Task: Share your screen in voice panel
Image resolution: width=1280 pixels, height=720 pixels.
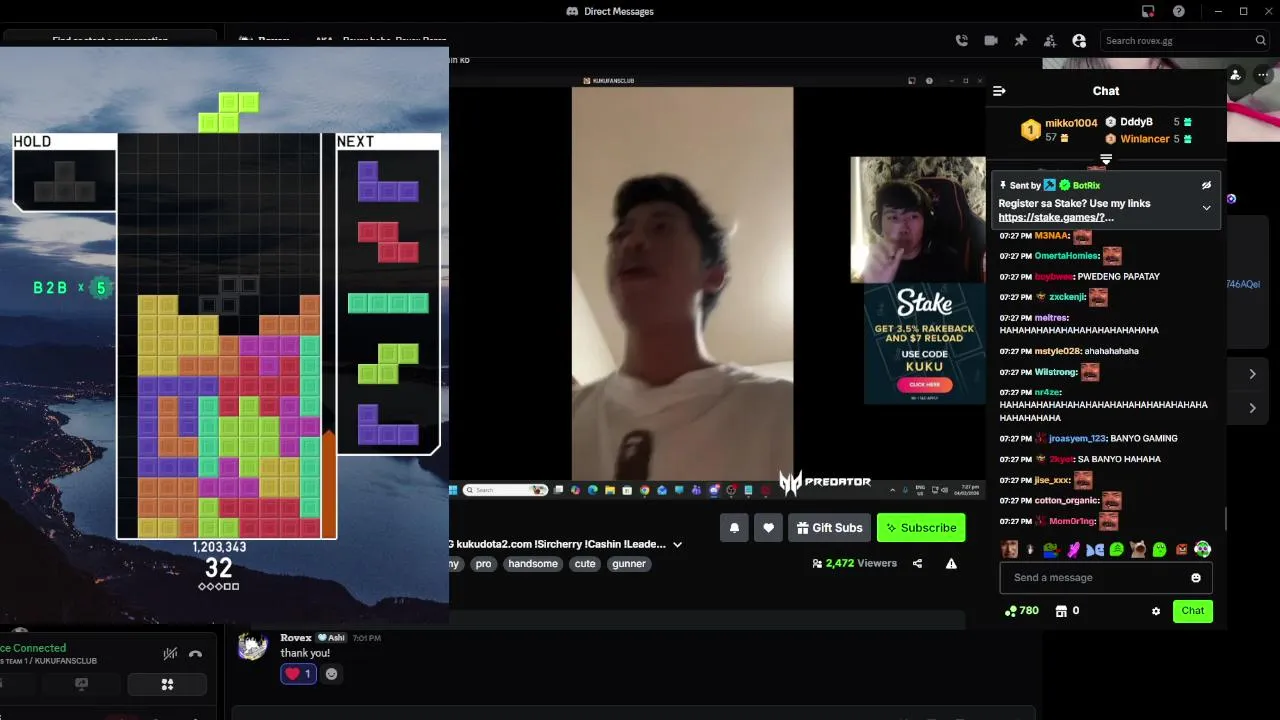Action: tap(82, 685)
